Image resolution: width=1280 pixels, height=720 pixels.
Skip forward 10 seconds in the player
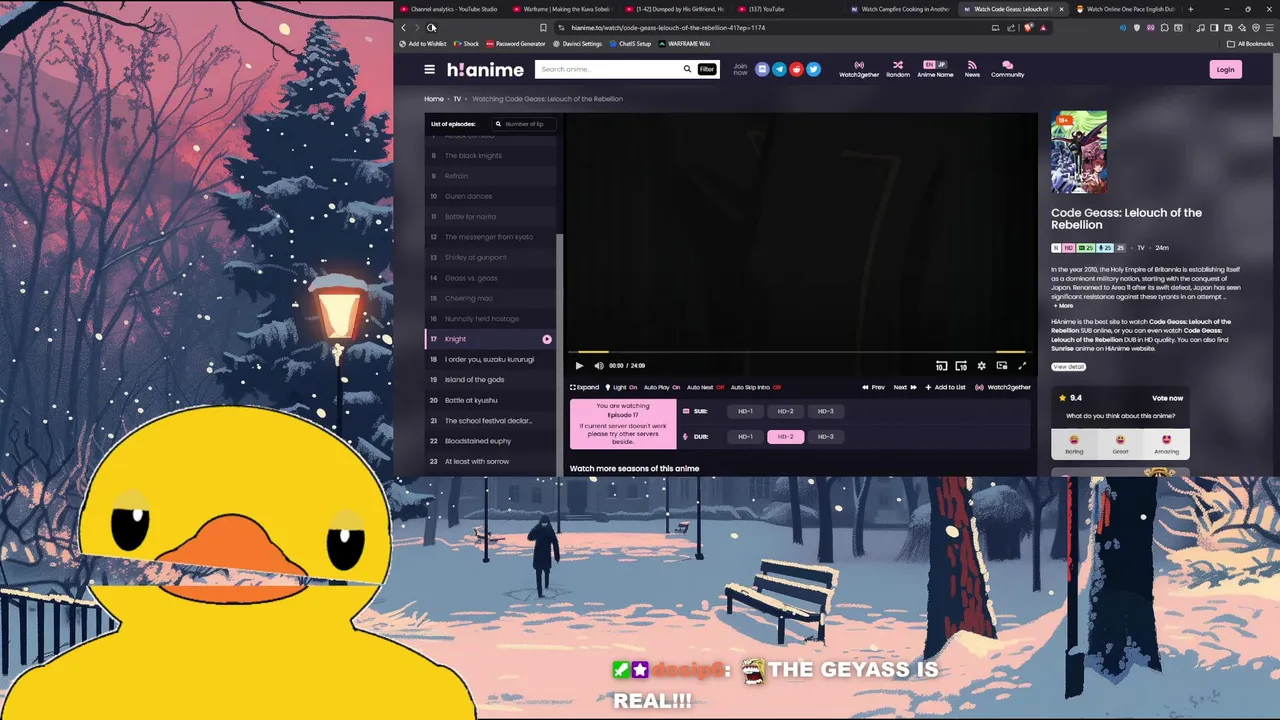961,366
